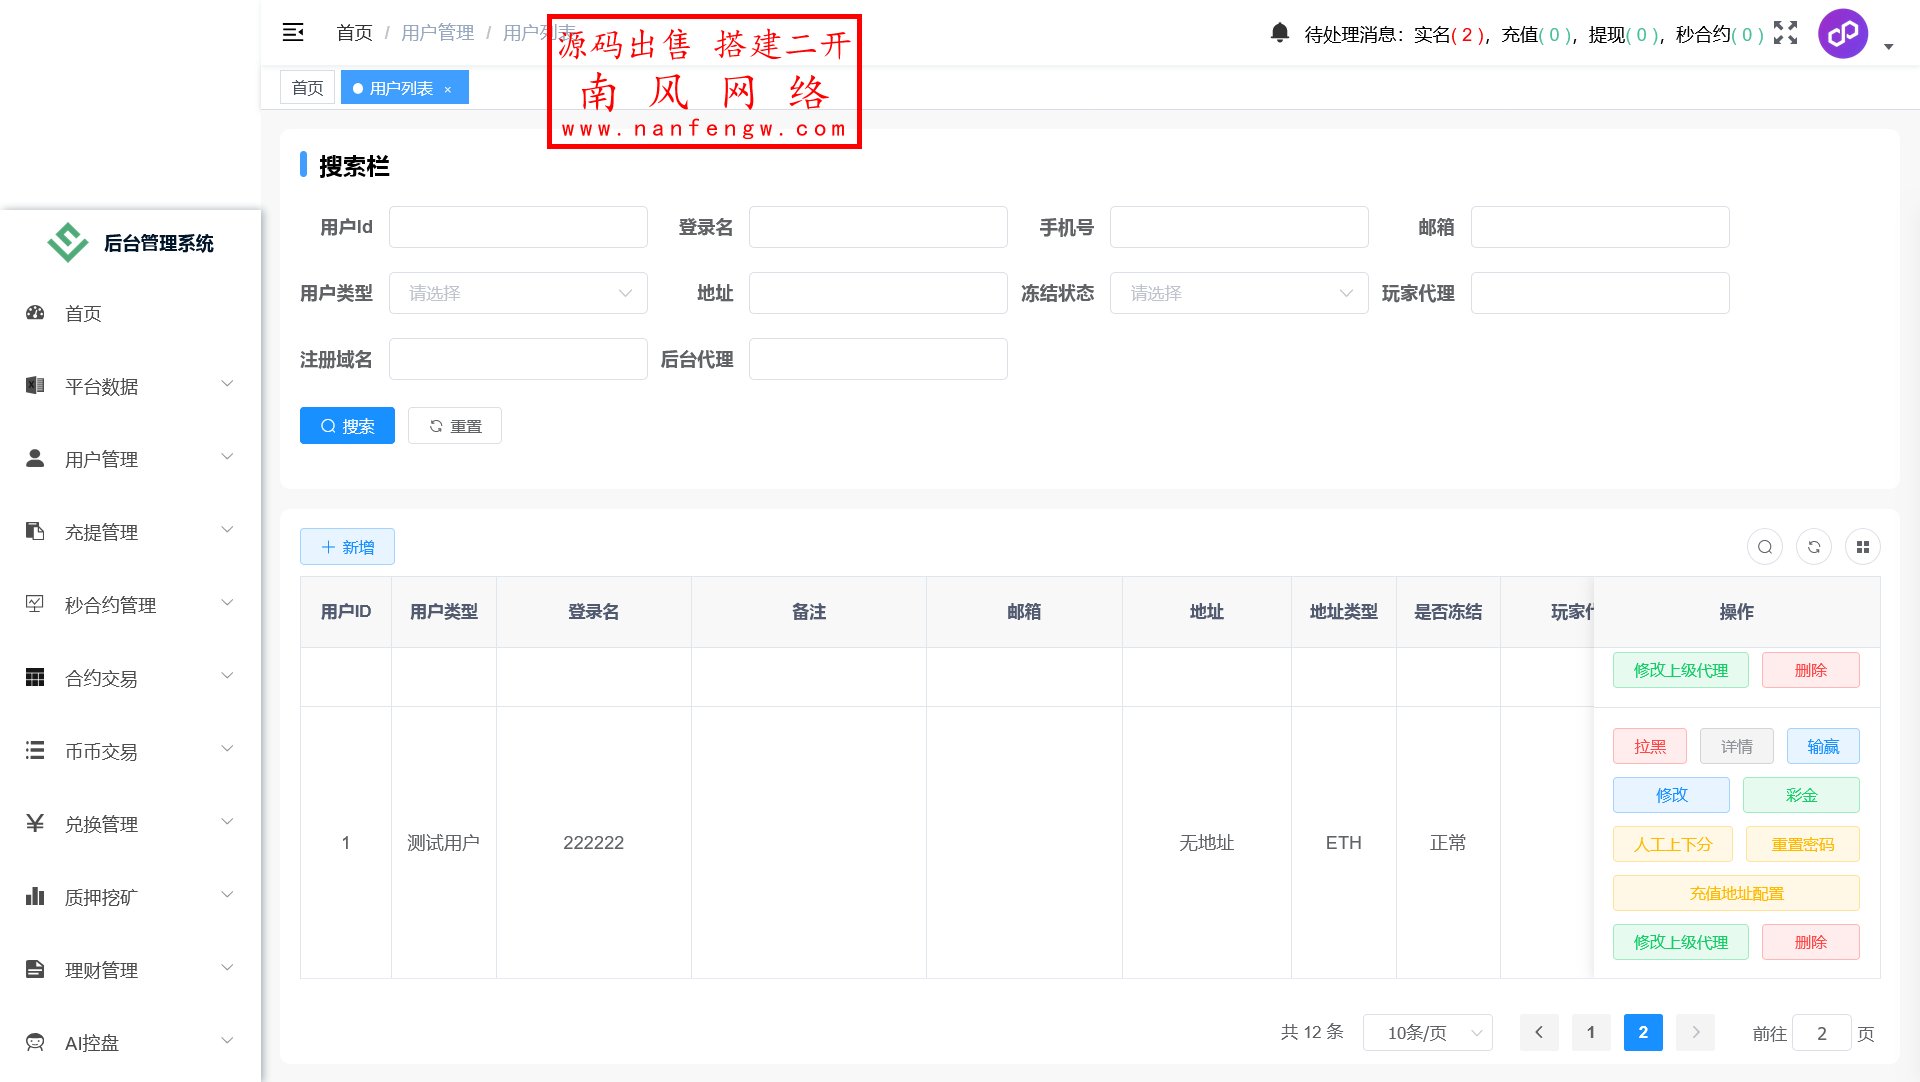Open the 10条/页 page size dropdown
Screen dimensions: 1920x1082
(x=1428, y=1033)
